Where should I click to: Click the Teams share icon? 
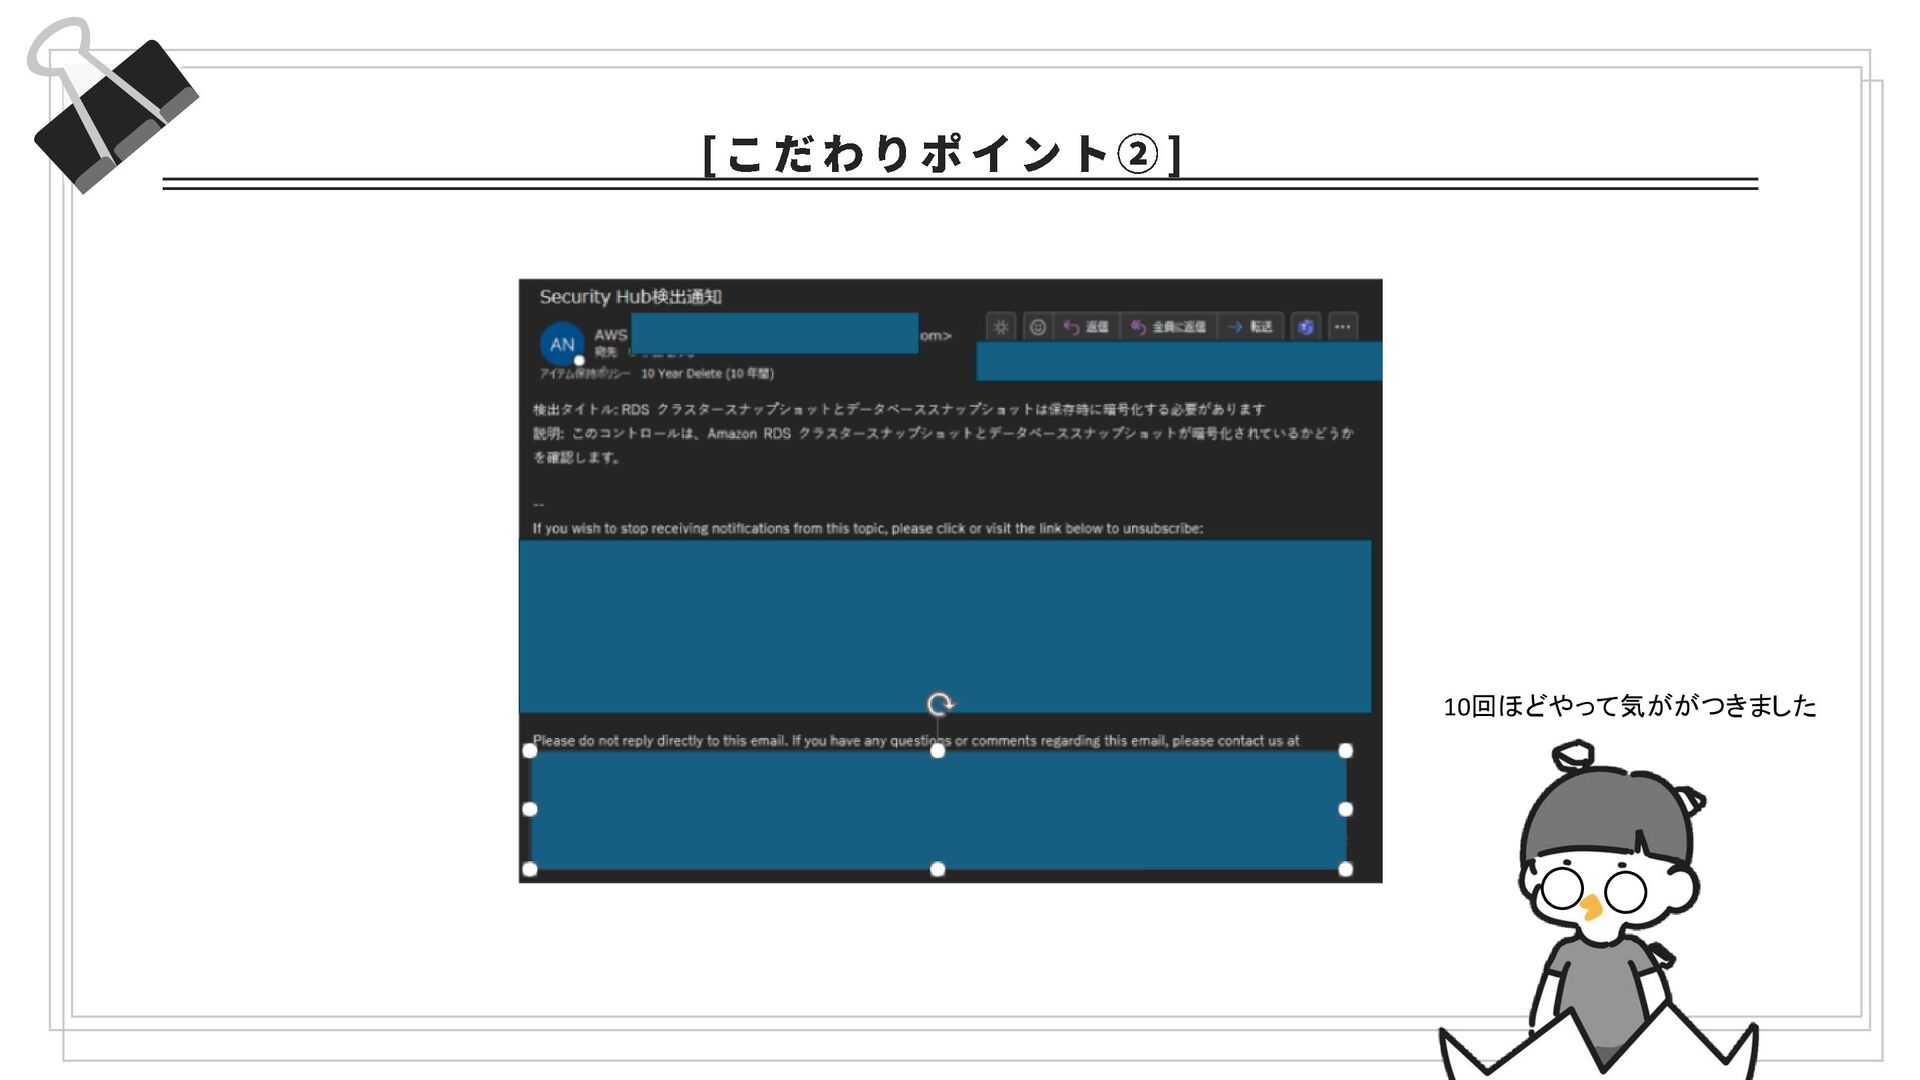tap(1305, 327)
